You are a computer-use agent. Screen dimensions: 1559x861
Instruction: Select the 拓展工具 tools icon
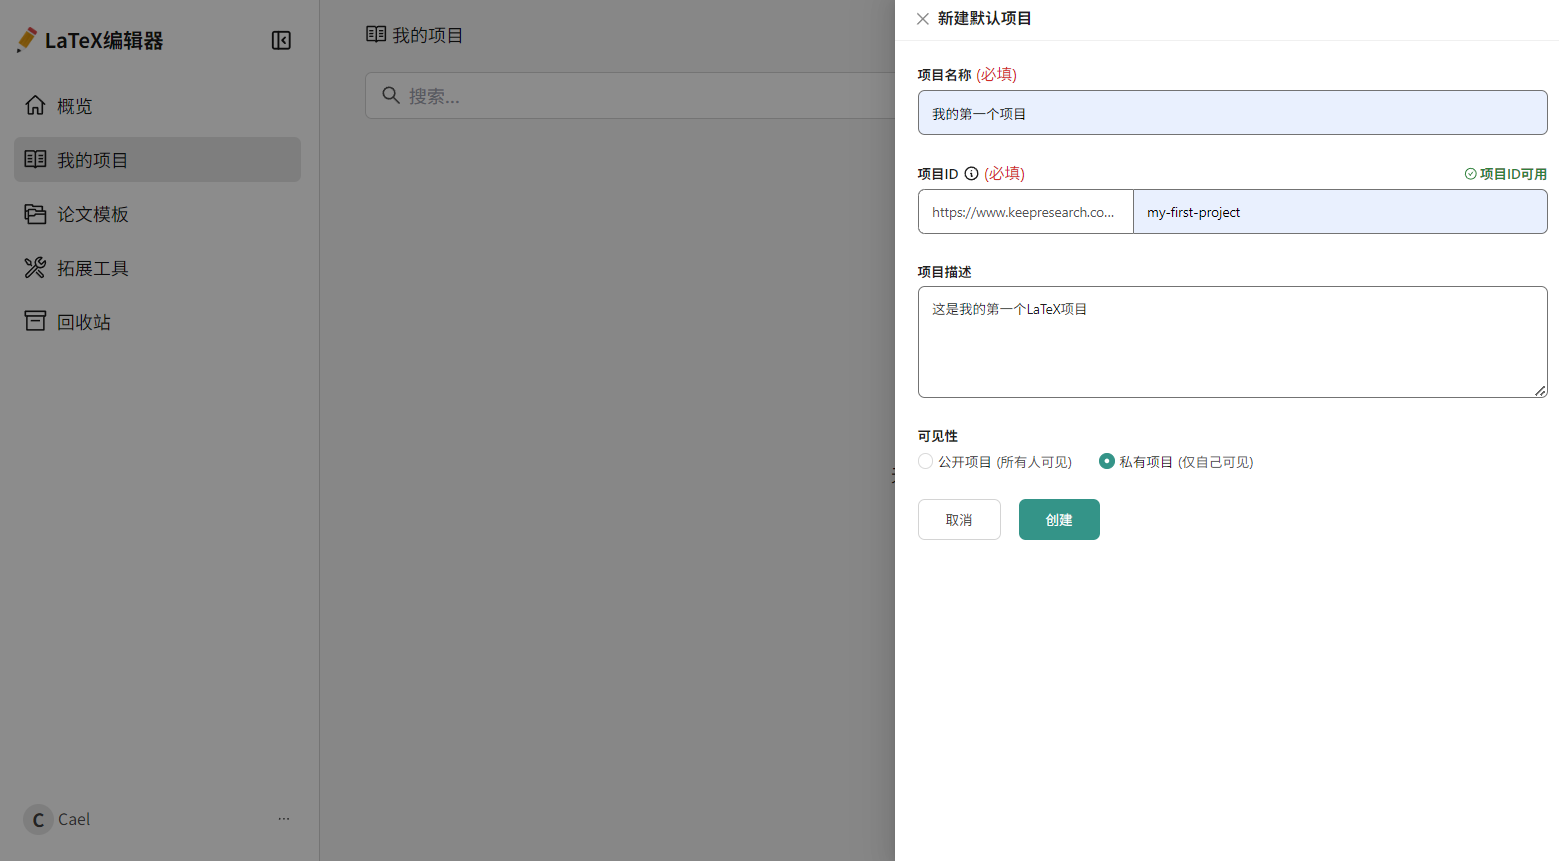[x=35, y=267]
